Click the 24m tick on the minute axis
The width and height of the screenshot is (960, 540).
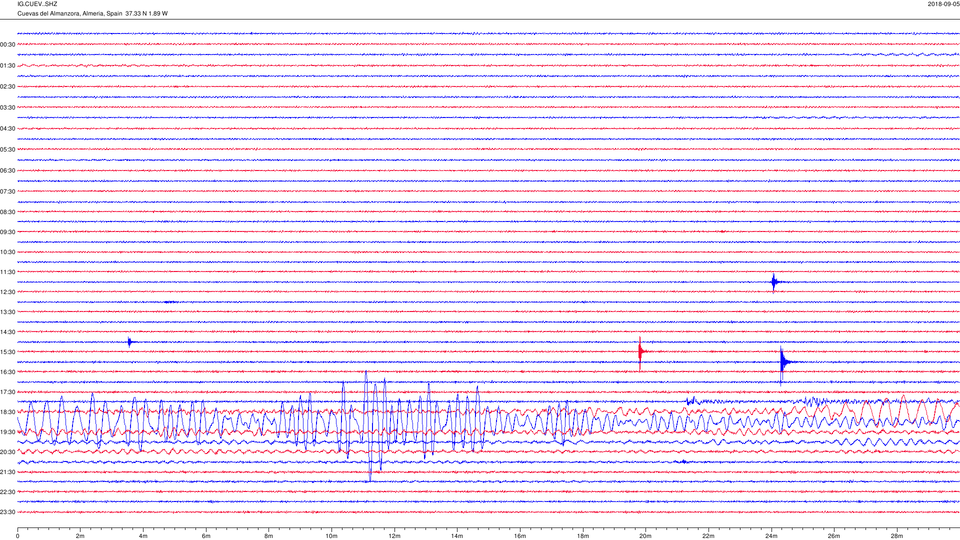pyautogui.click(x=771, y=536)
